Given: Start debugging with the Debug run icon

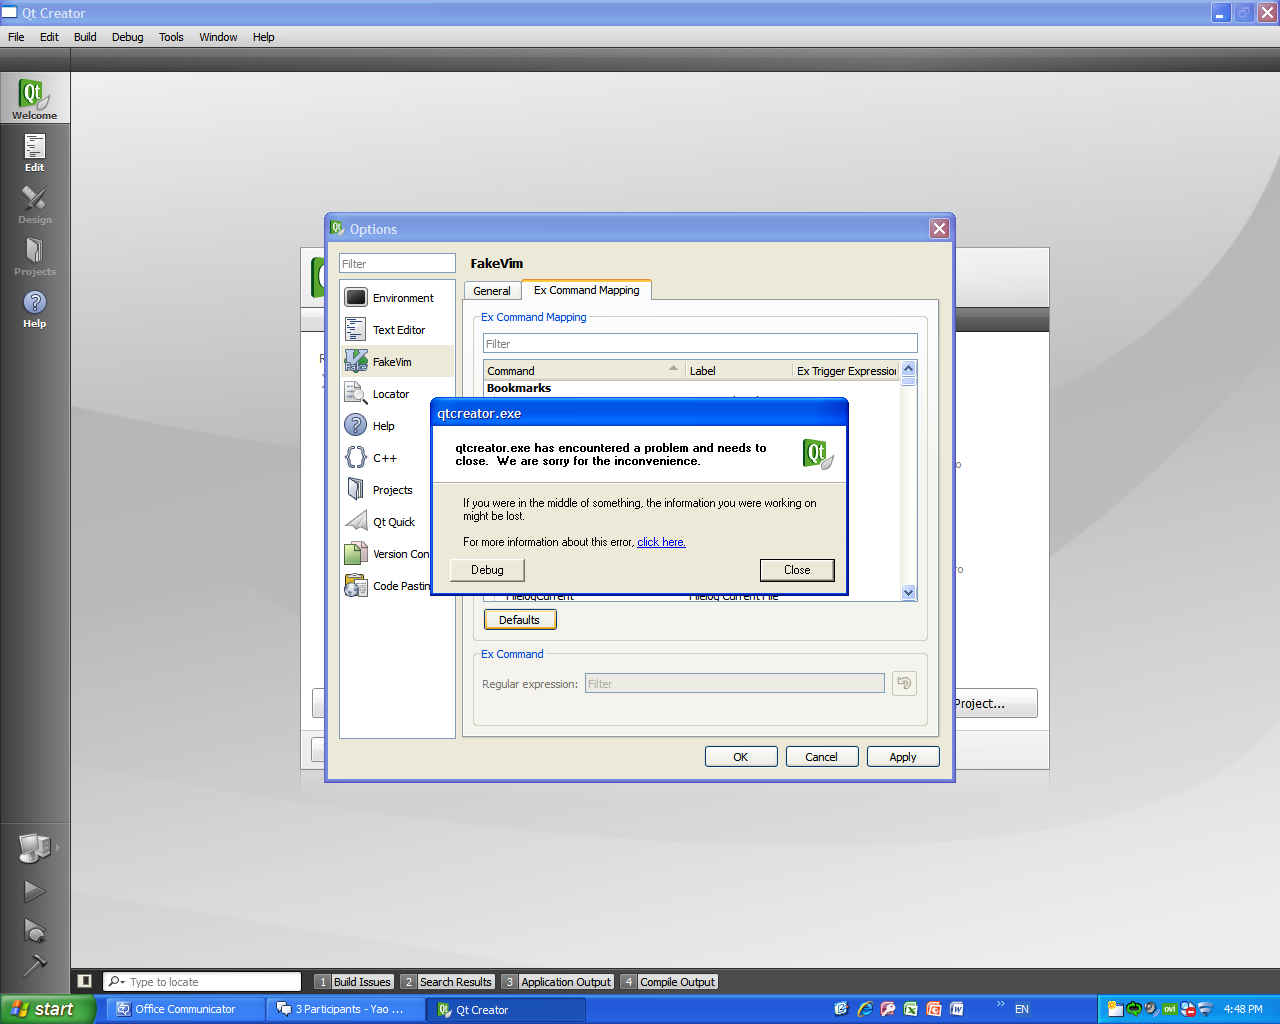Looking at the screenshot, I should [35, 931].
